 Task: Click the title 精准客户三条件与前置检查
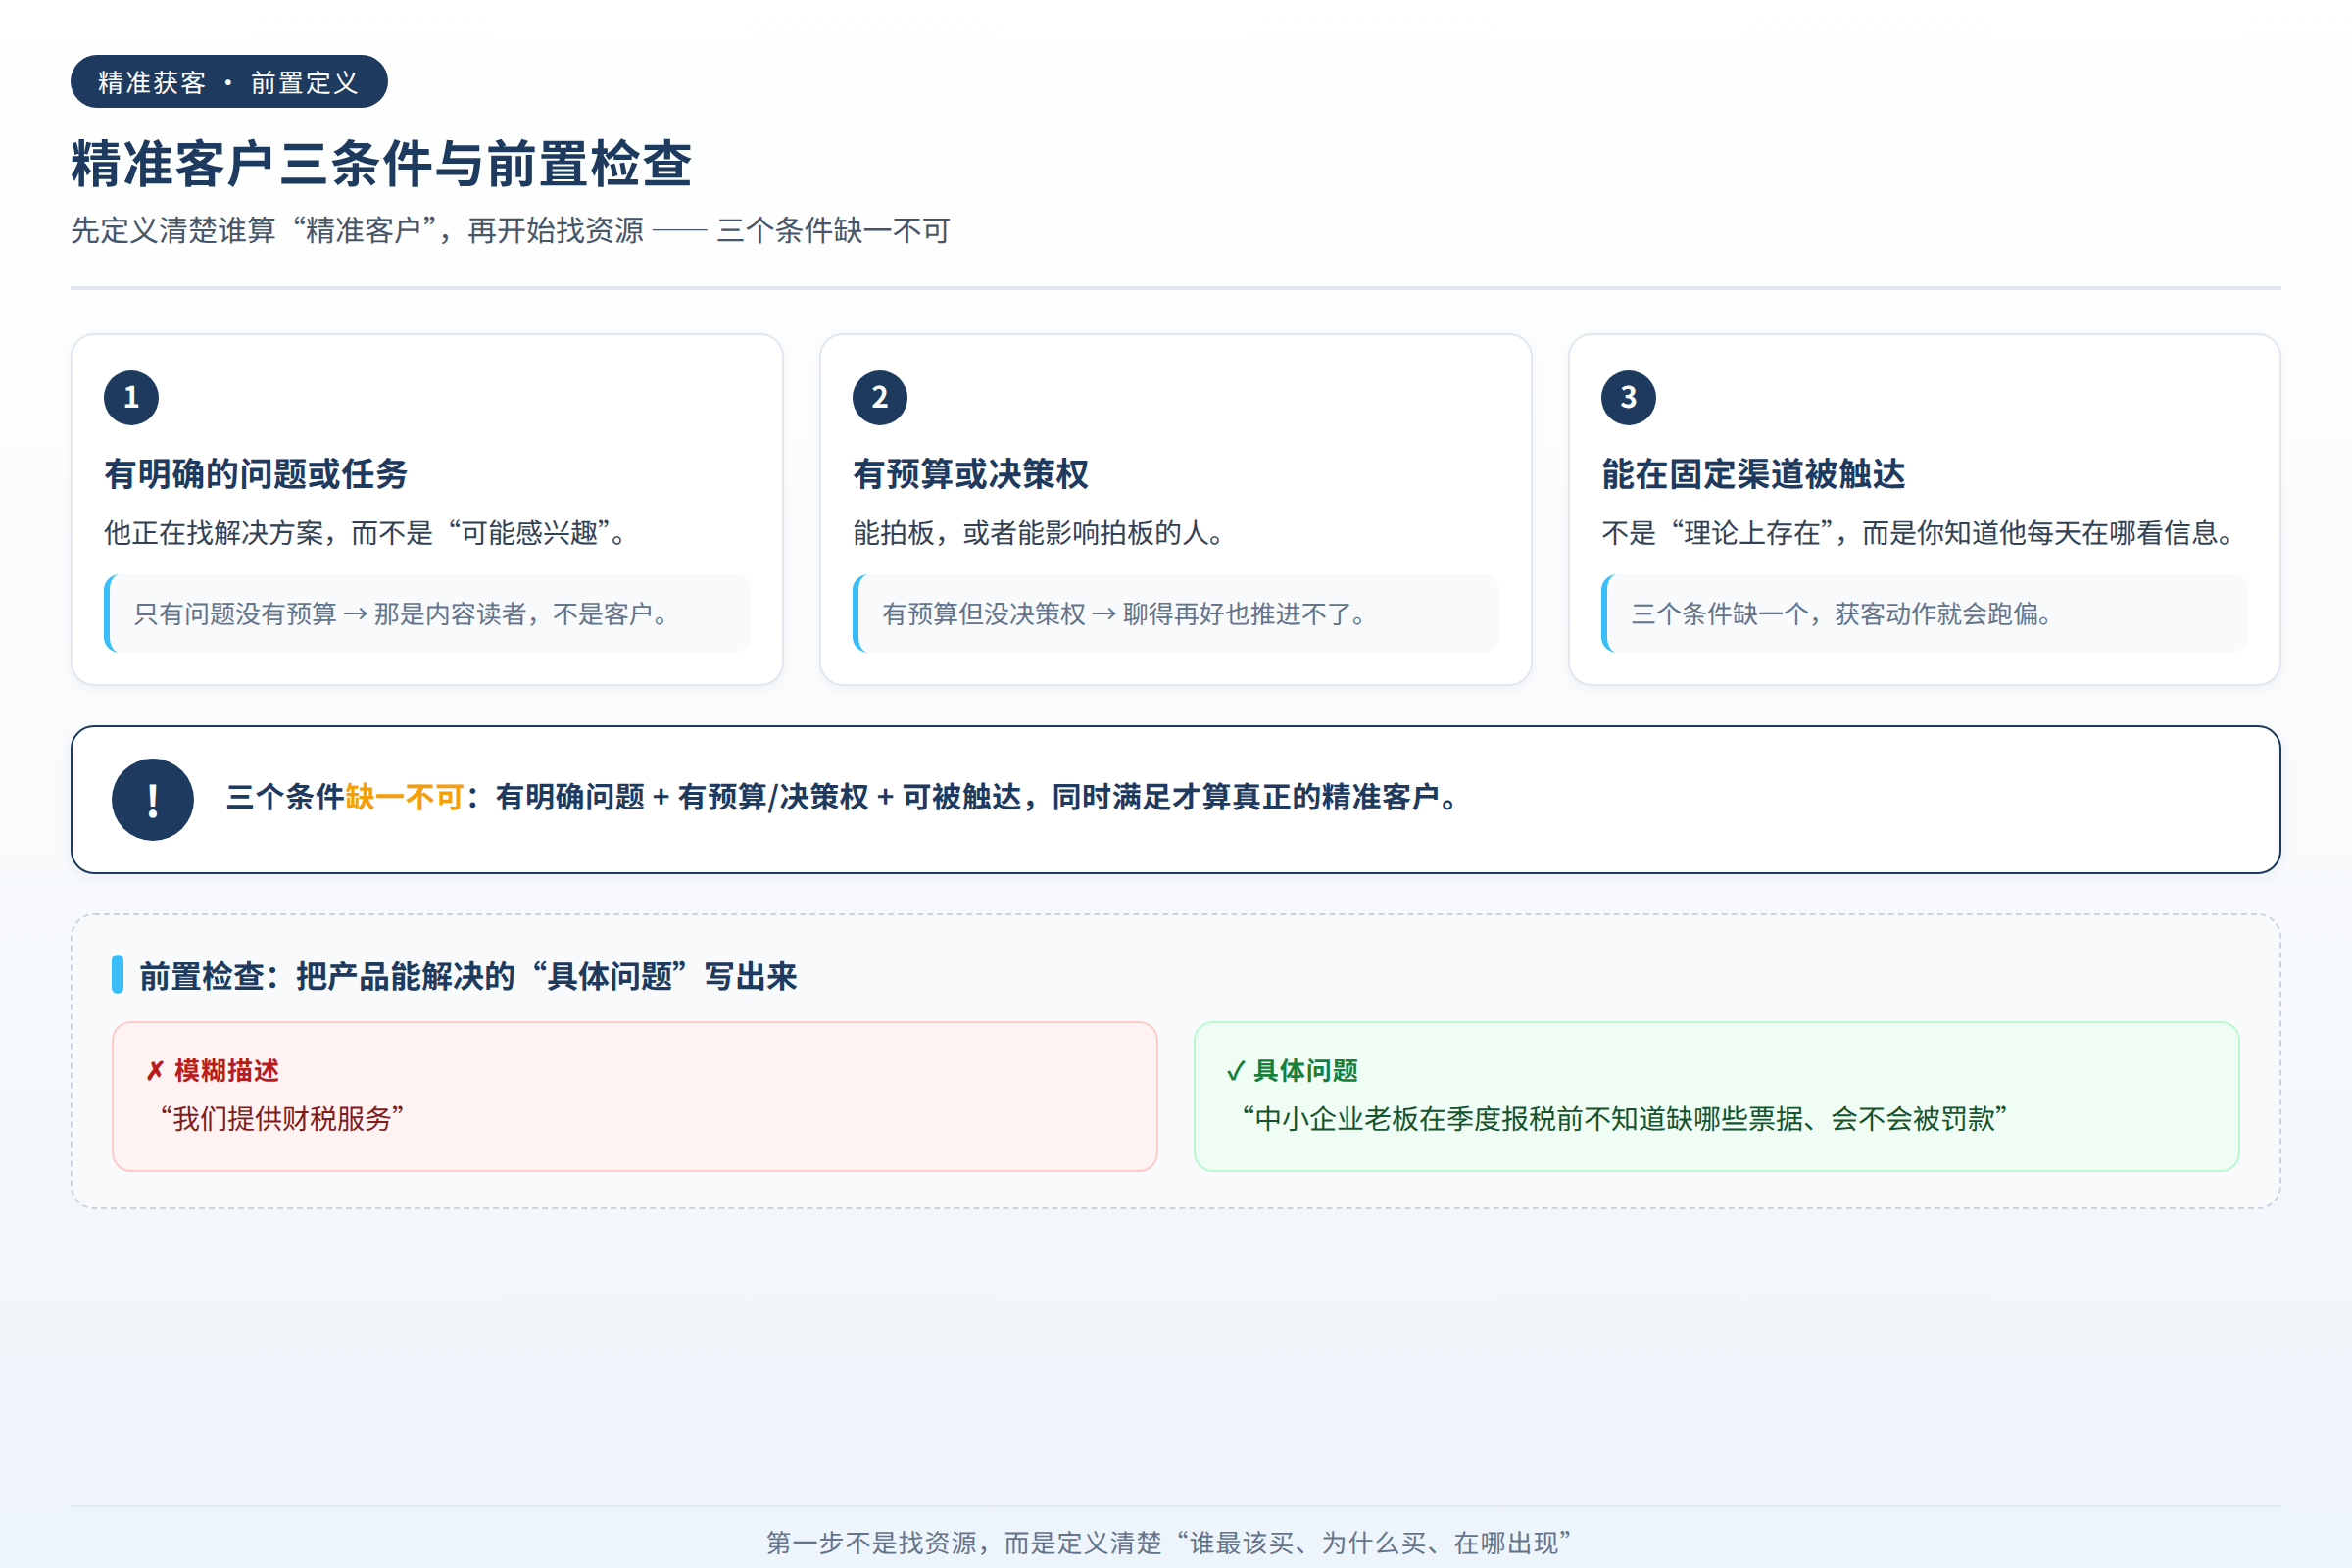coord(381,164)
